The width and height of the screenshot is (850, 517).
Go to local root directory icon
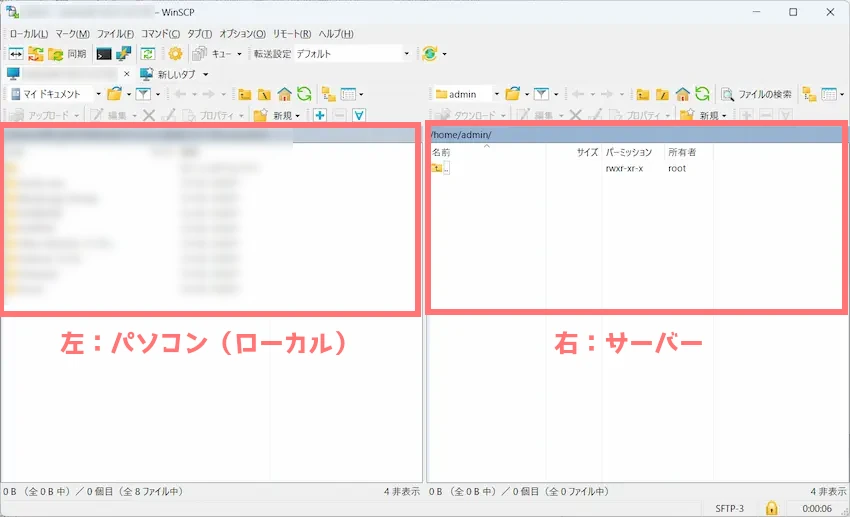(x=264, y=94)
